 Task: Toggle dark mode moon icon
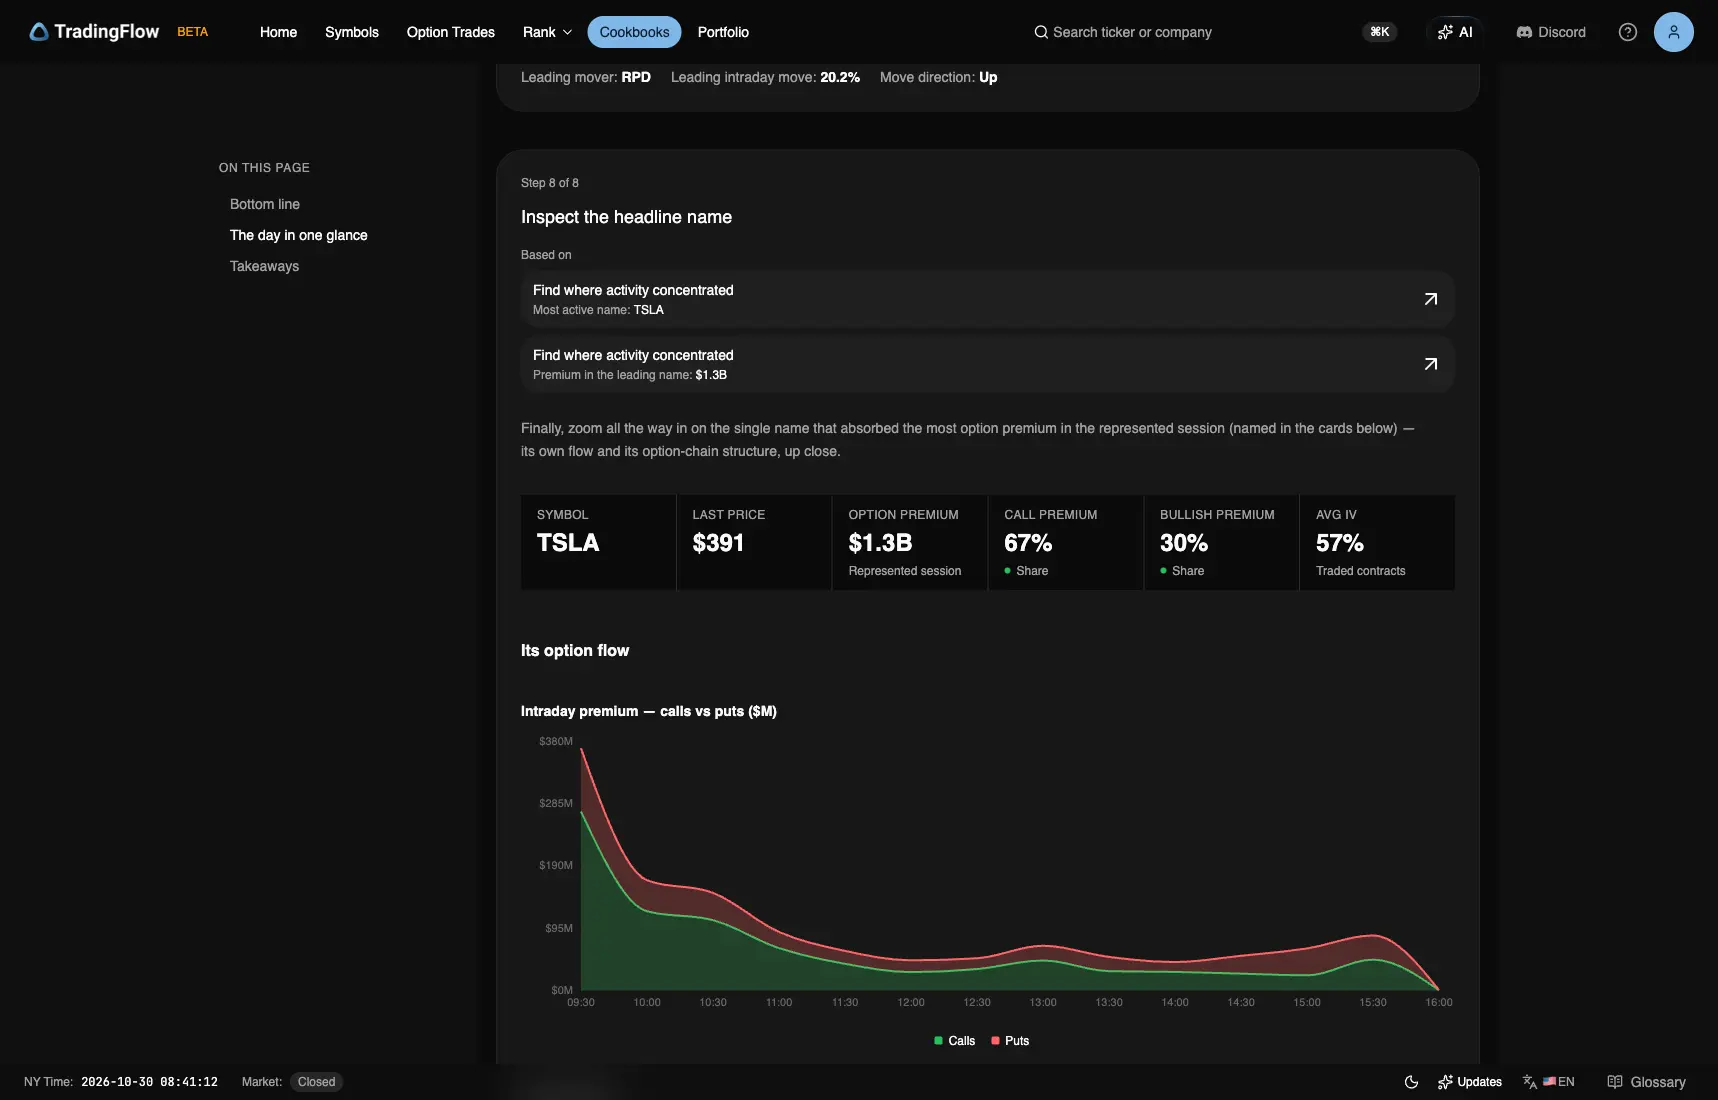tap(1411, 1082)
